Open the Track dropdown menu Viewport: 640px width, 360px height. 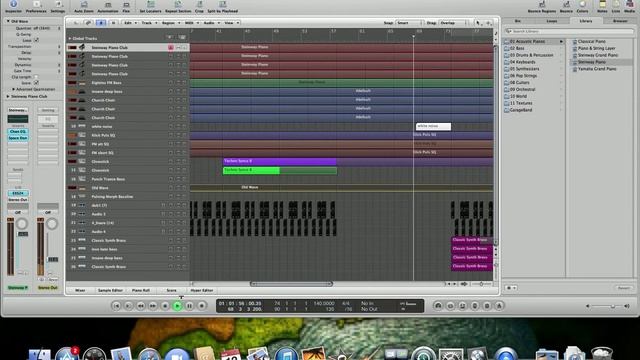pyautogui.click(x=148, y=23)
